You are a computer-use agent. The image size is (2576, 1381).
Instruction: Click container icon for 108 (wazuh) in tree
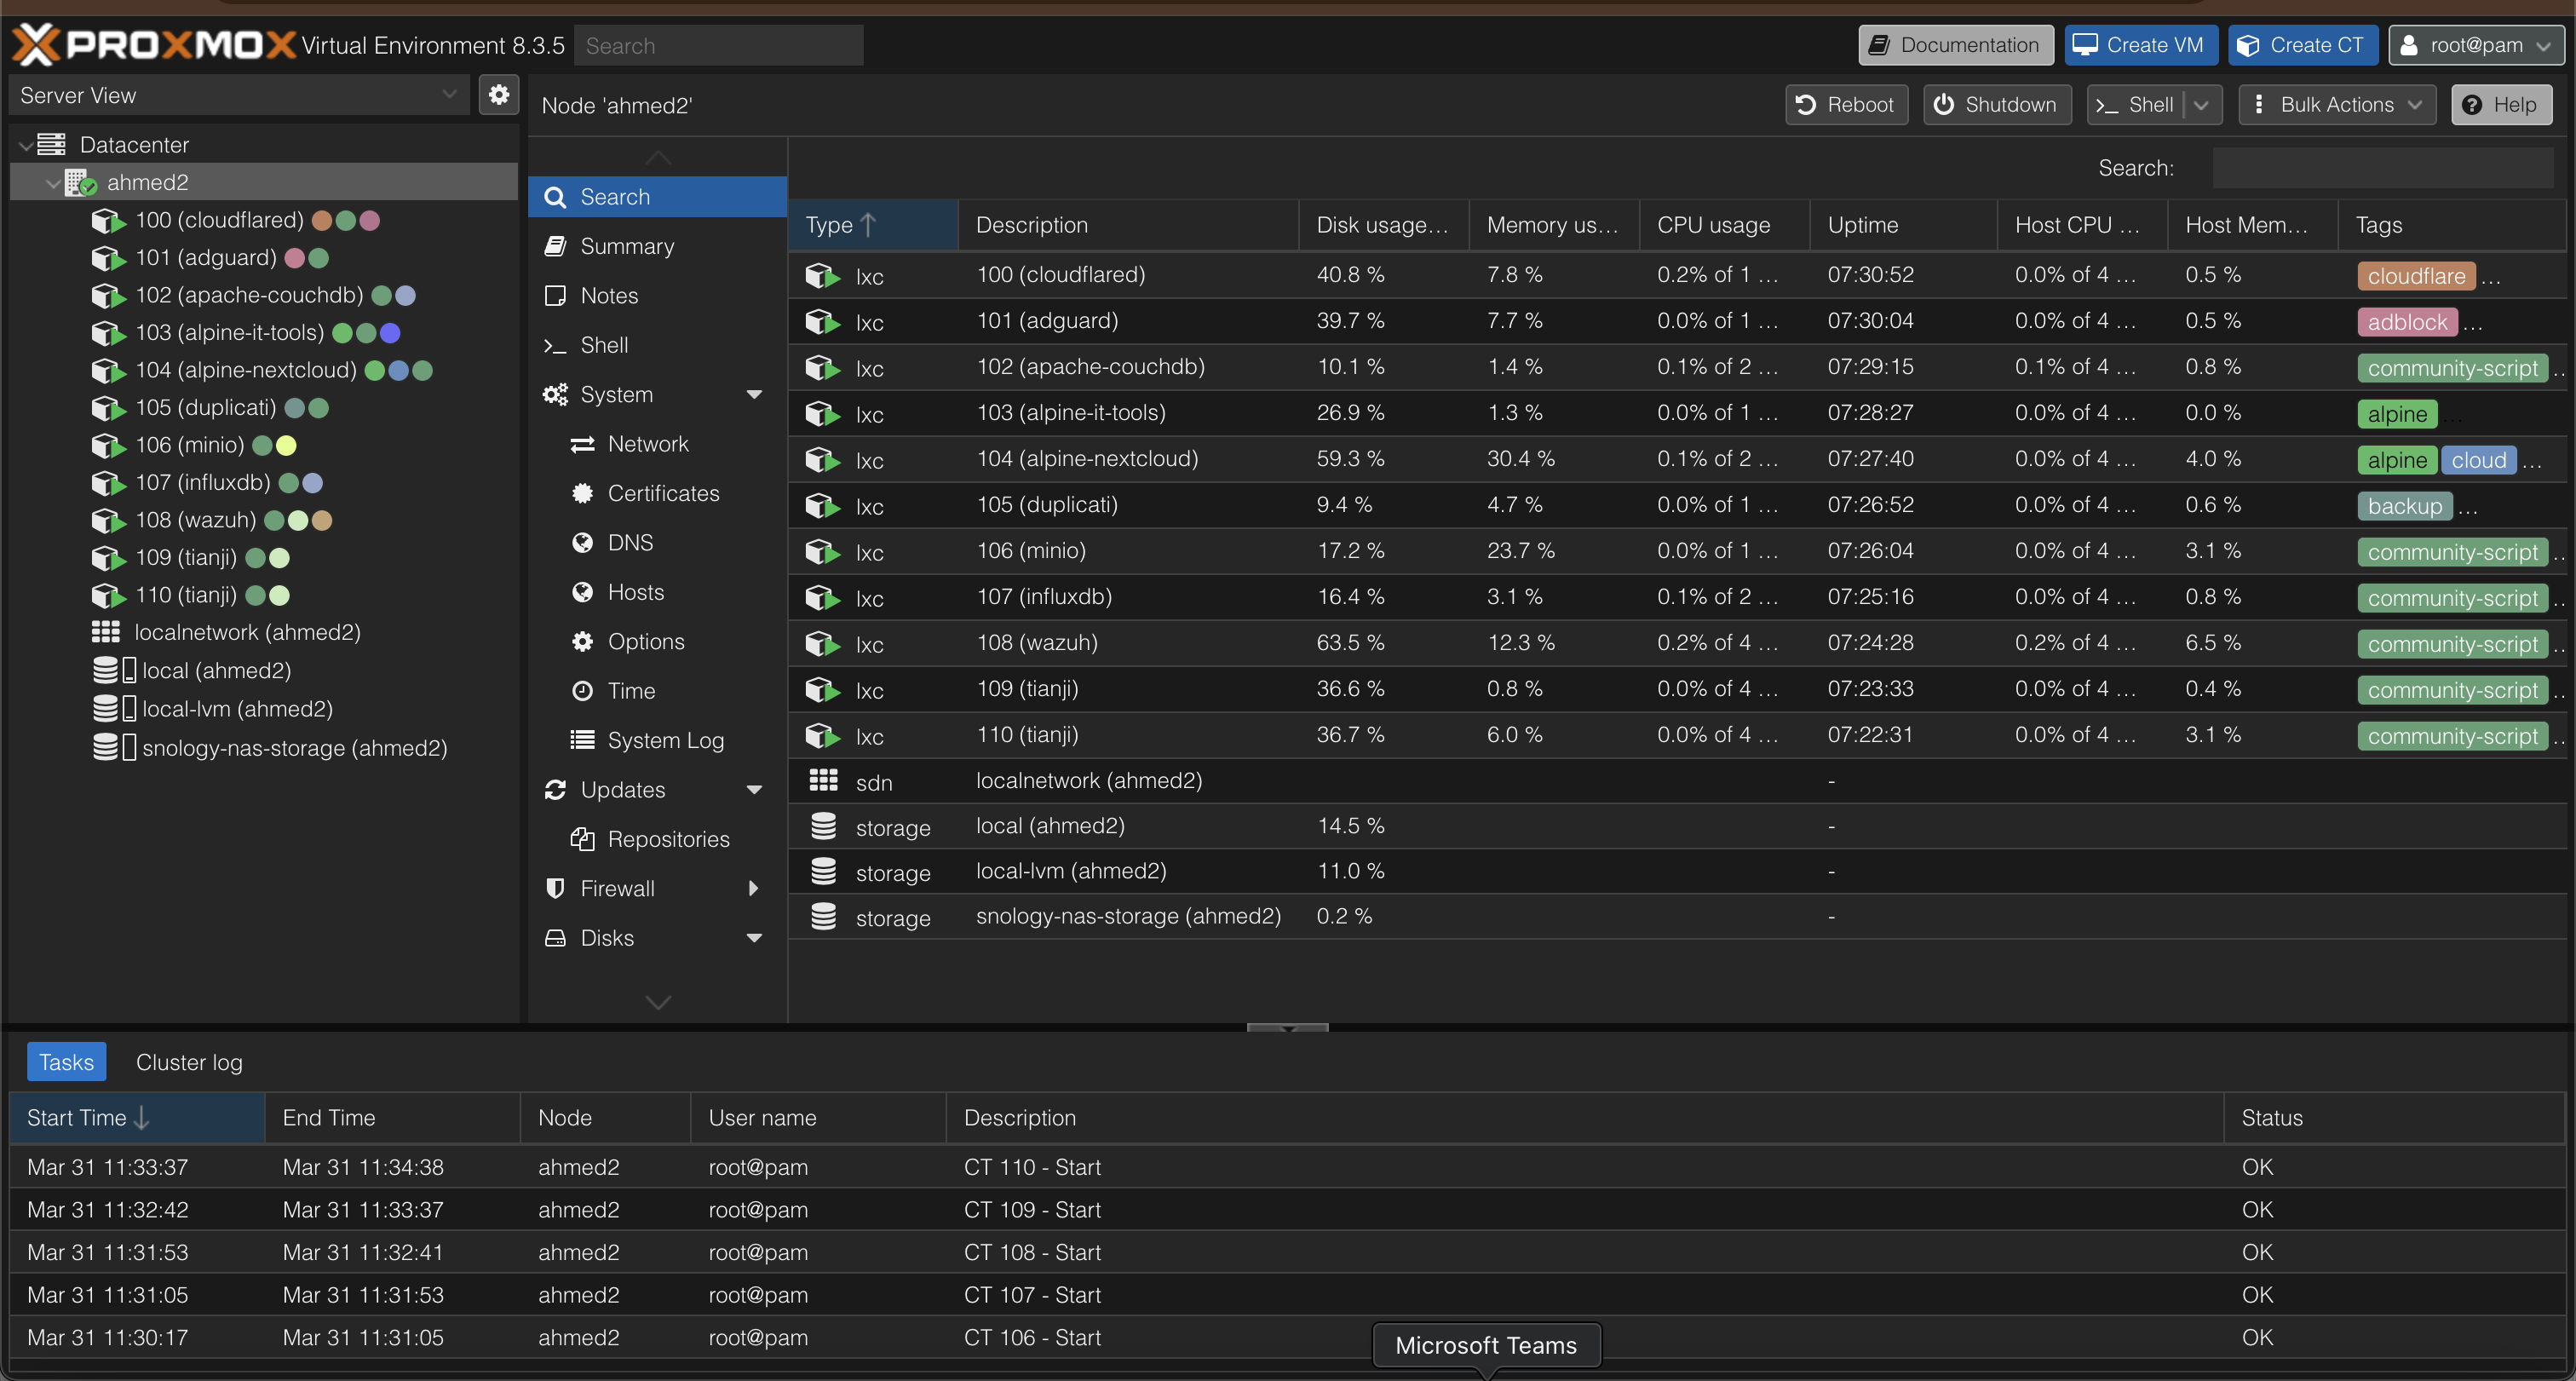[x=108, y=520]
